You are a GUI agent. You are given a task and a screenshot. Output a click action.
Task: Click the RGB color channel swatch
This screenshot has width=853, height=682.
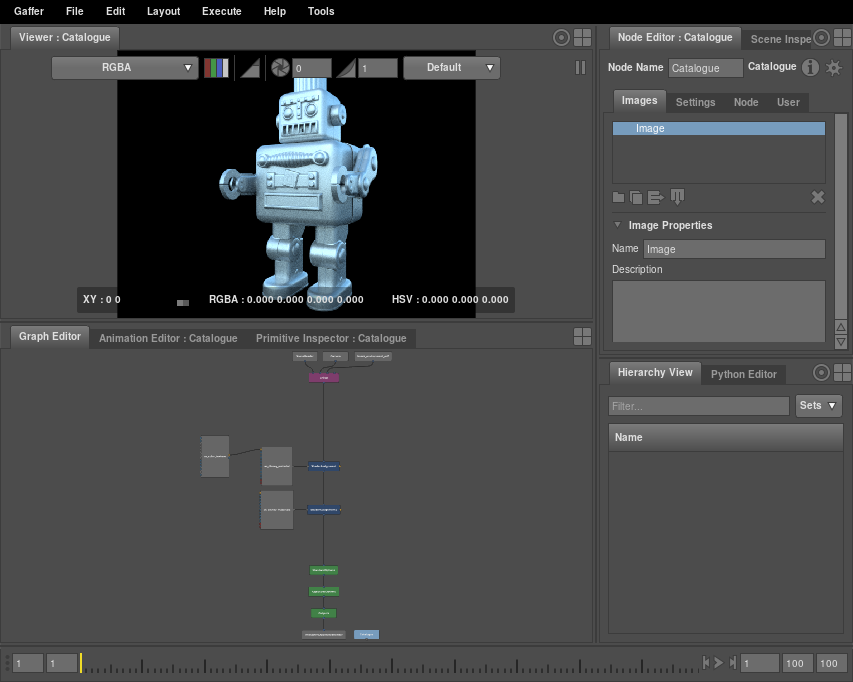click(216, 68)
